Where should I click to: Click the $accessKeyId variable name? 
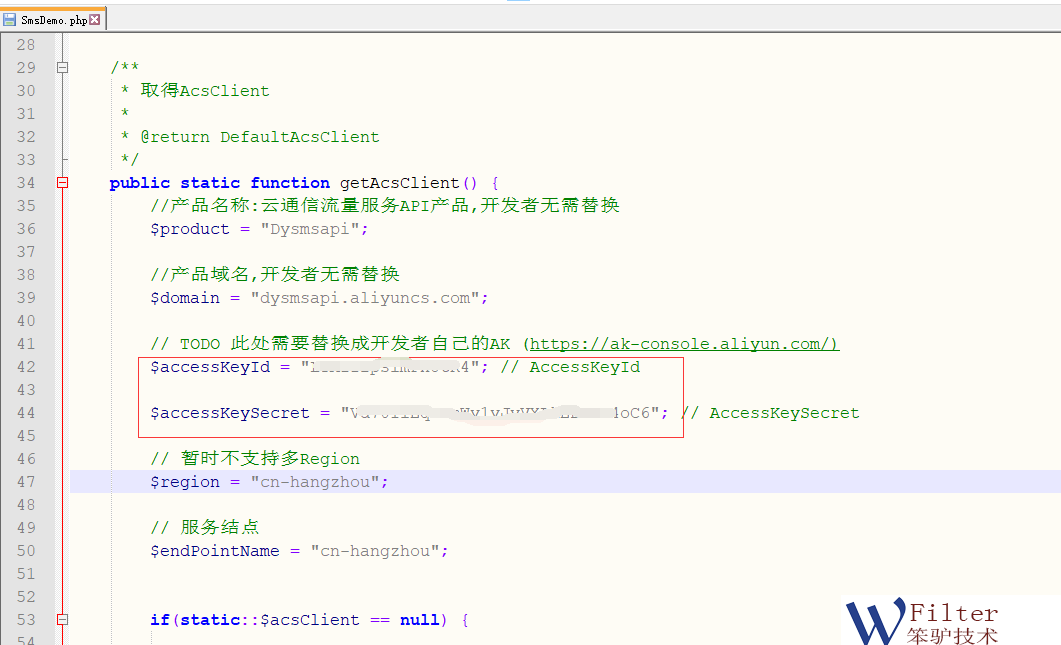pyautogui.click(x=210, y=367)
